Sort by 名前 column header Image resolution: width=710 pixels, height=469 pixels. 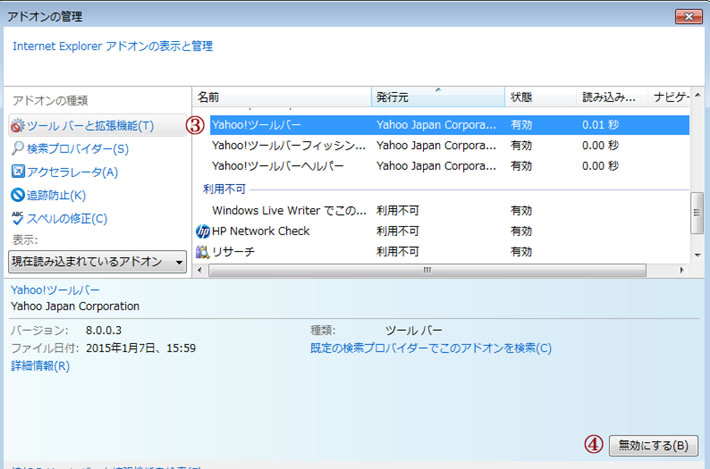282,97
